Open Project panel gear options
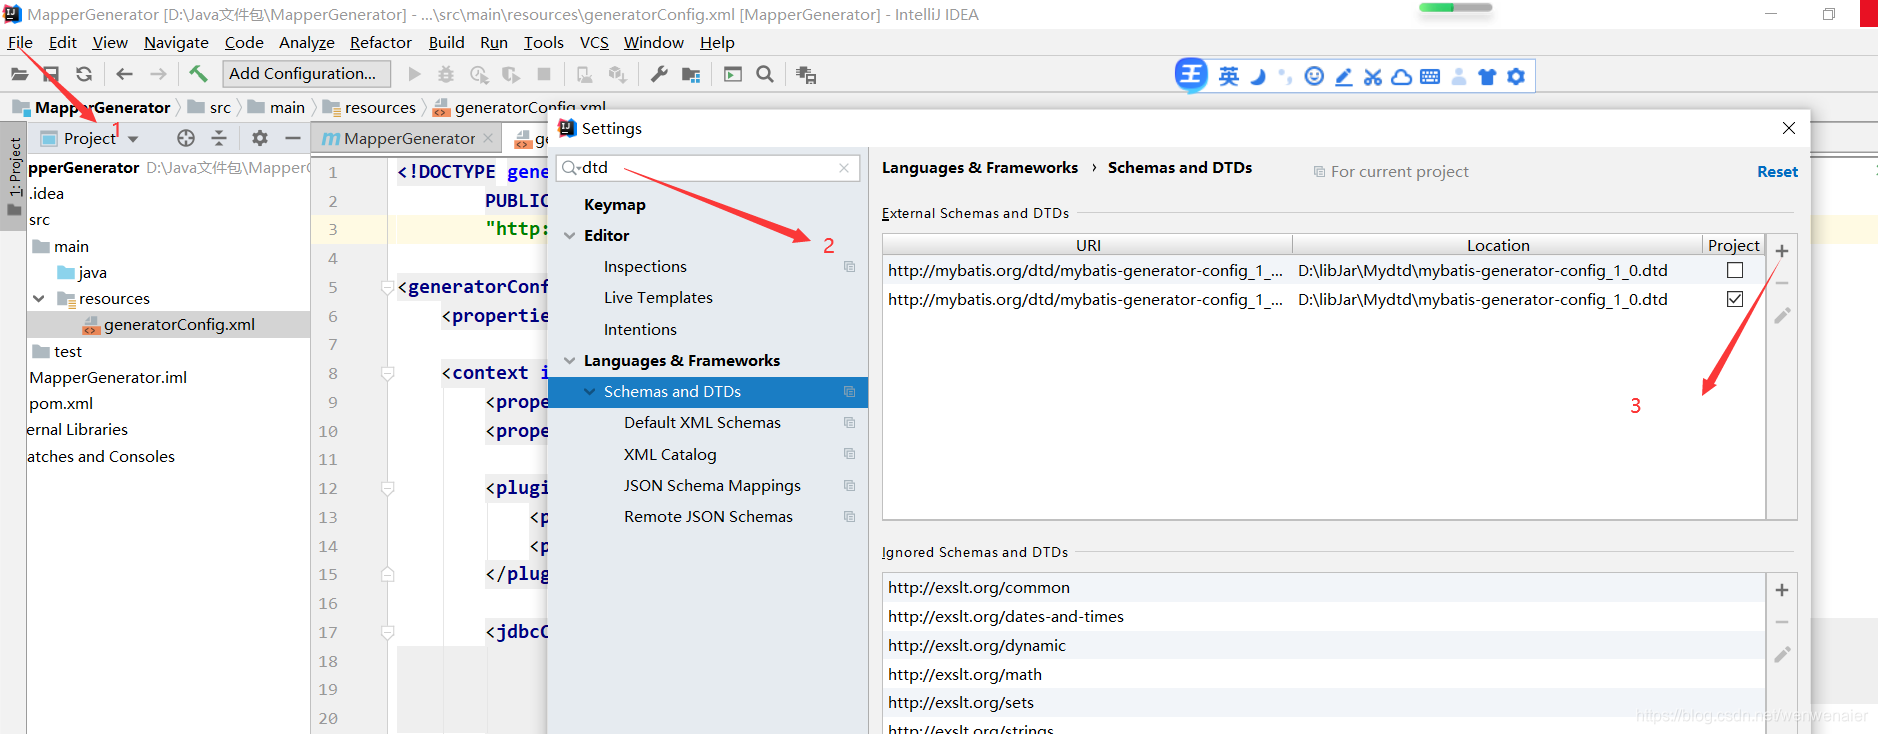This screenshot has height=734, width=1878. coord(260,138)
